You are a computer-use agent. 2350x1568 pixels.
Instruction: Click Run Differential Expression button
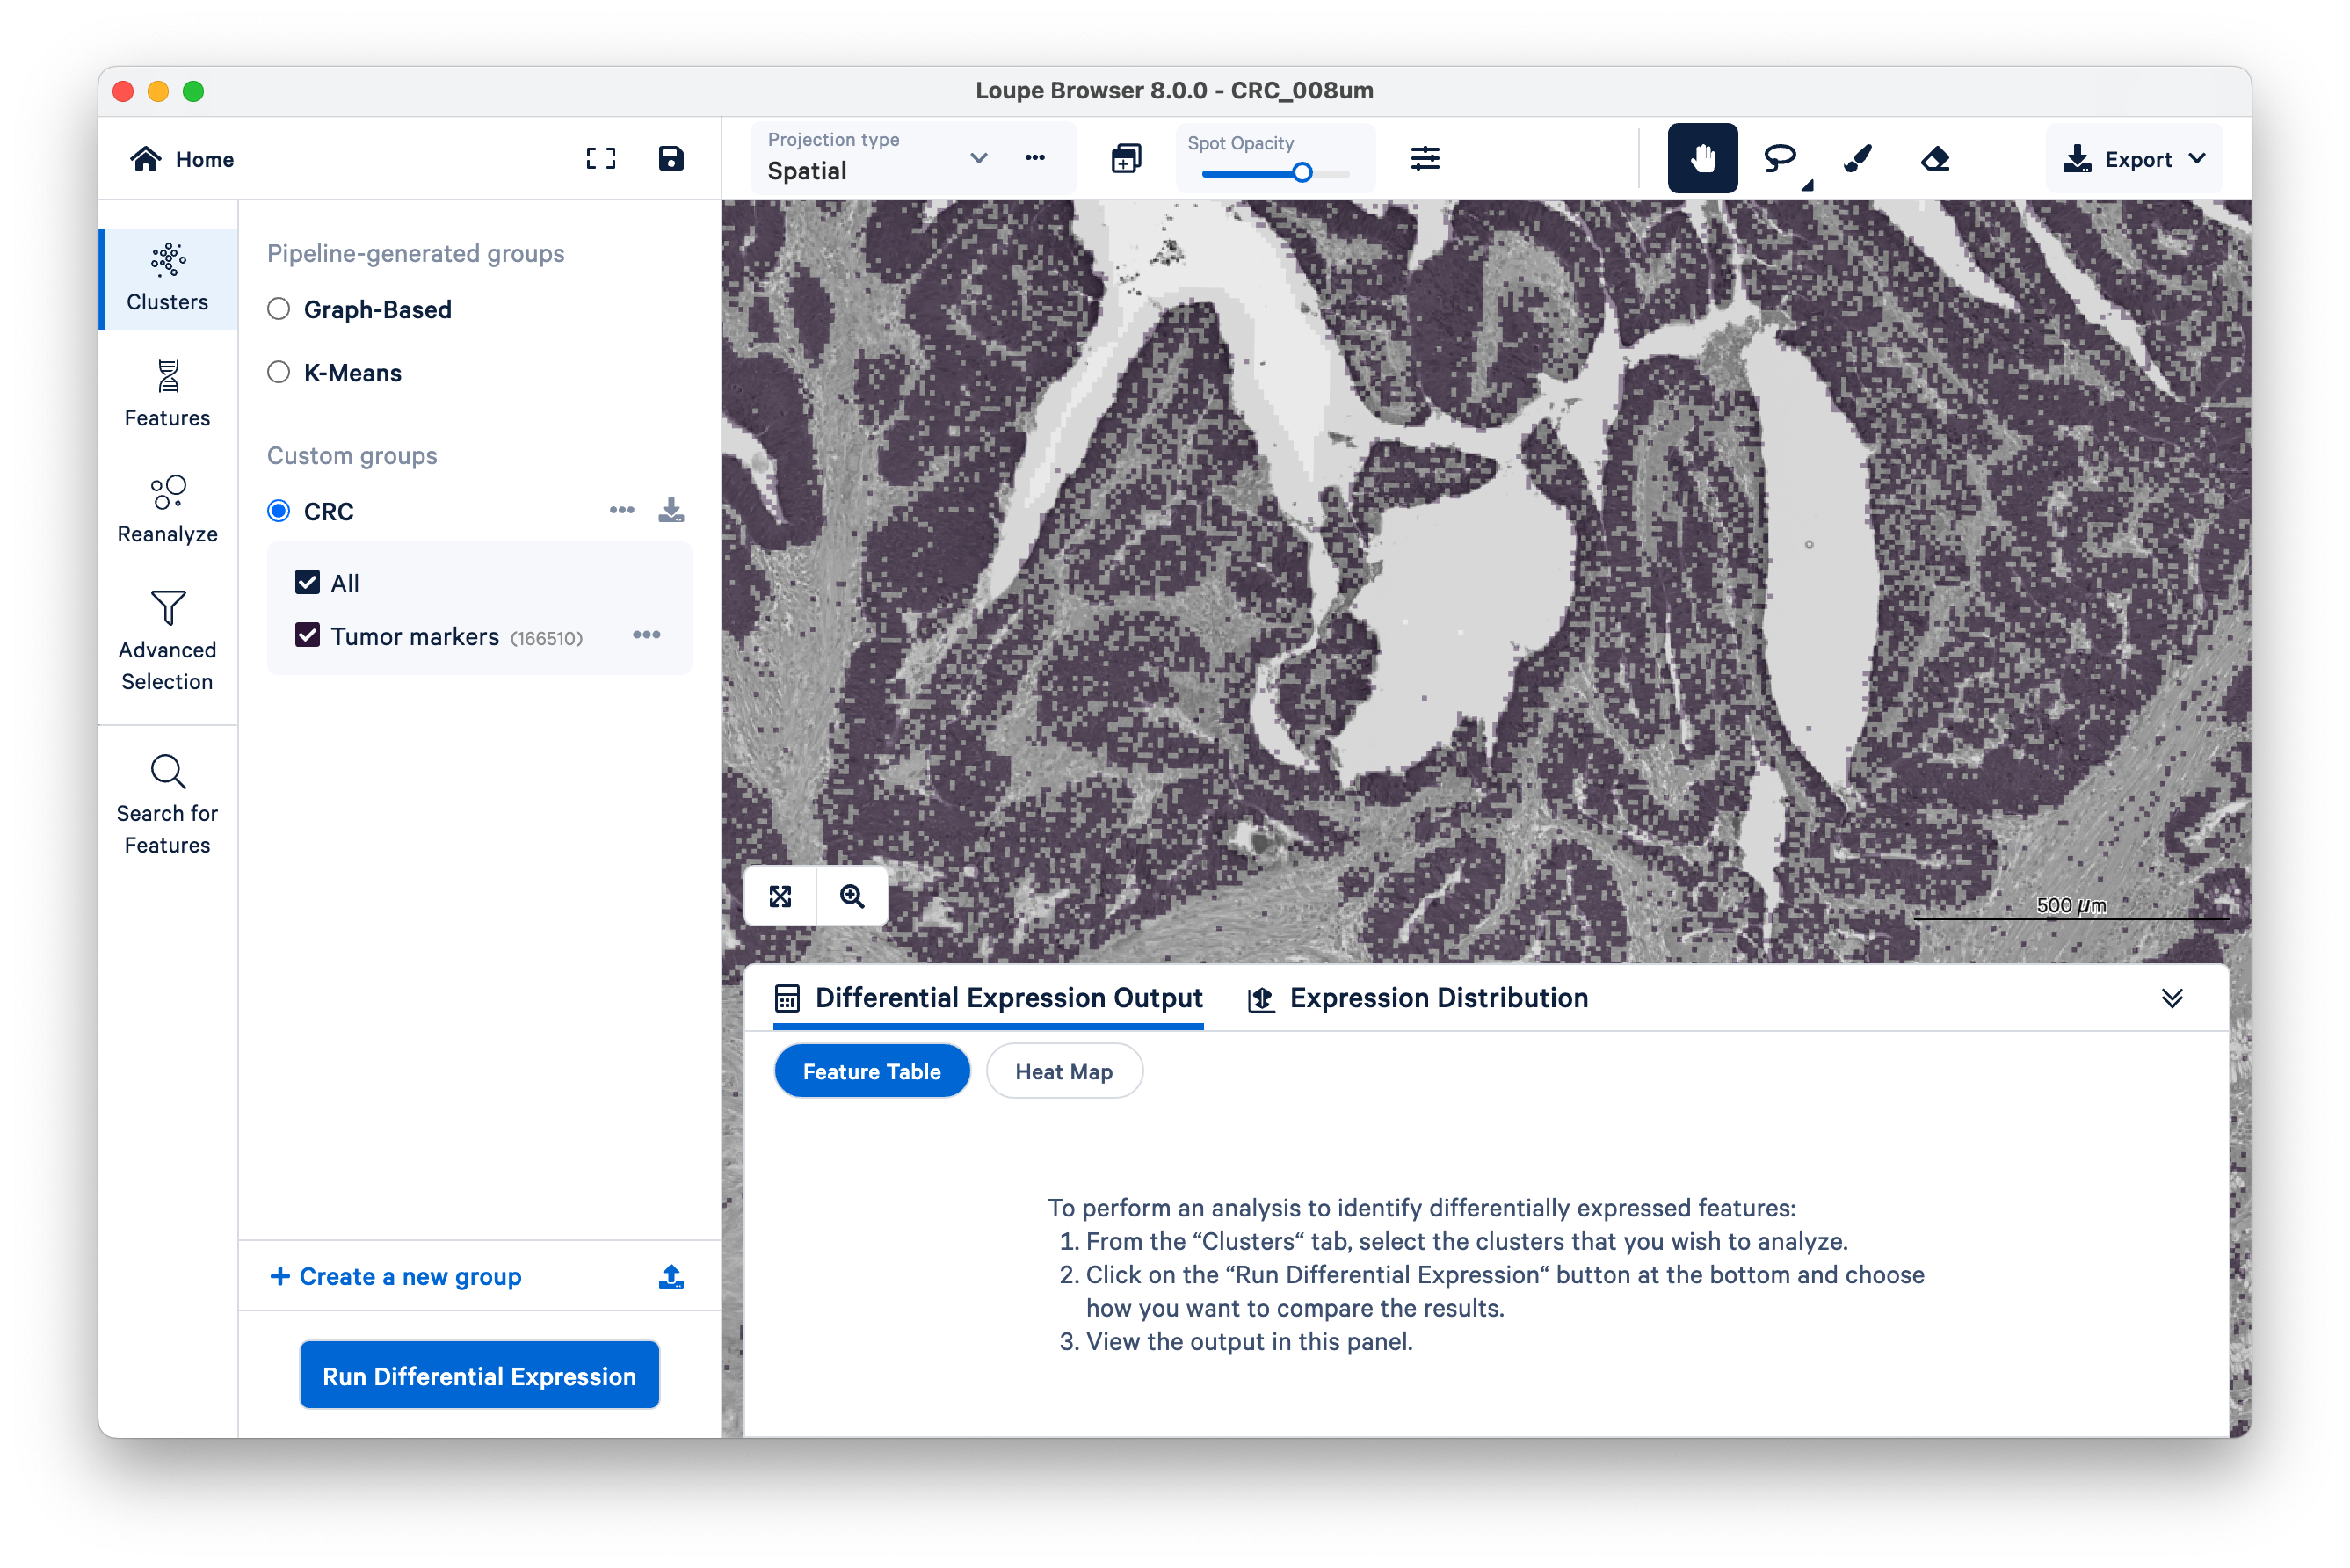[x=479, y=1376]
